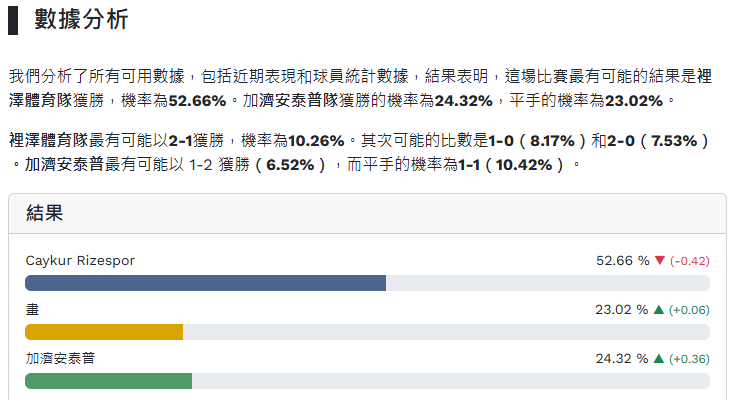Click the green 加濟安泰普 probability bar
The image size is (737, 400).
(x=108, y=380)
